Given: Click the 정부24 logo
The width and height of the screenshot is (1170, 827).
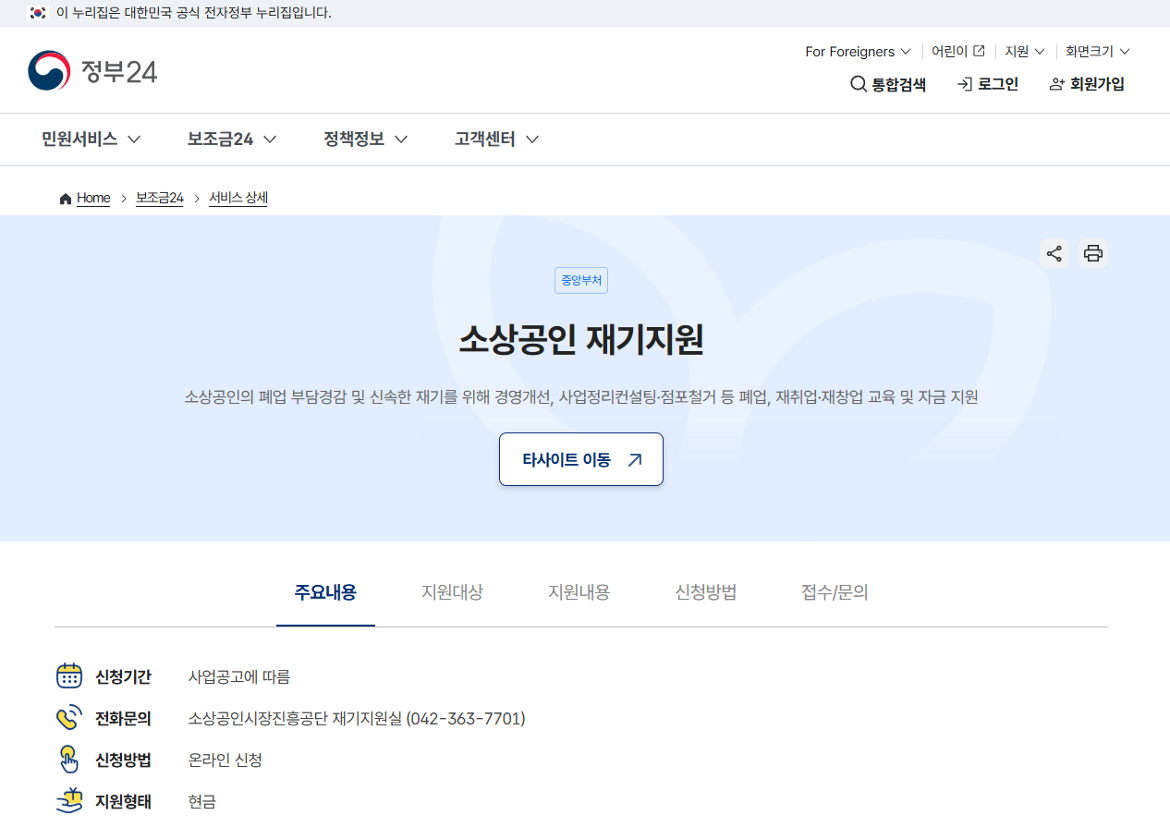Looking at the screenshot, I should pyautogui.click(x=92, y=70).
